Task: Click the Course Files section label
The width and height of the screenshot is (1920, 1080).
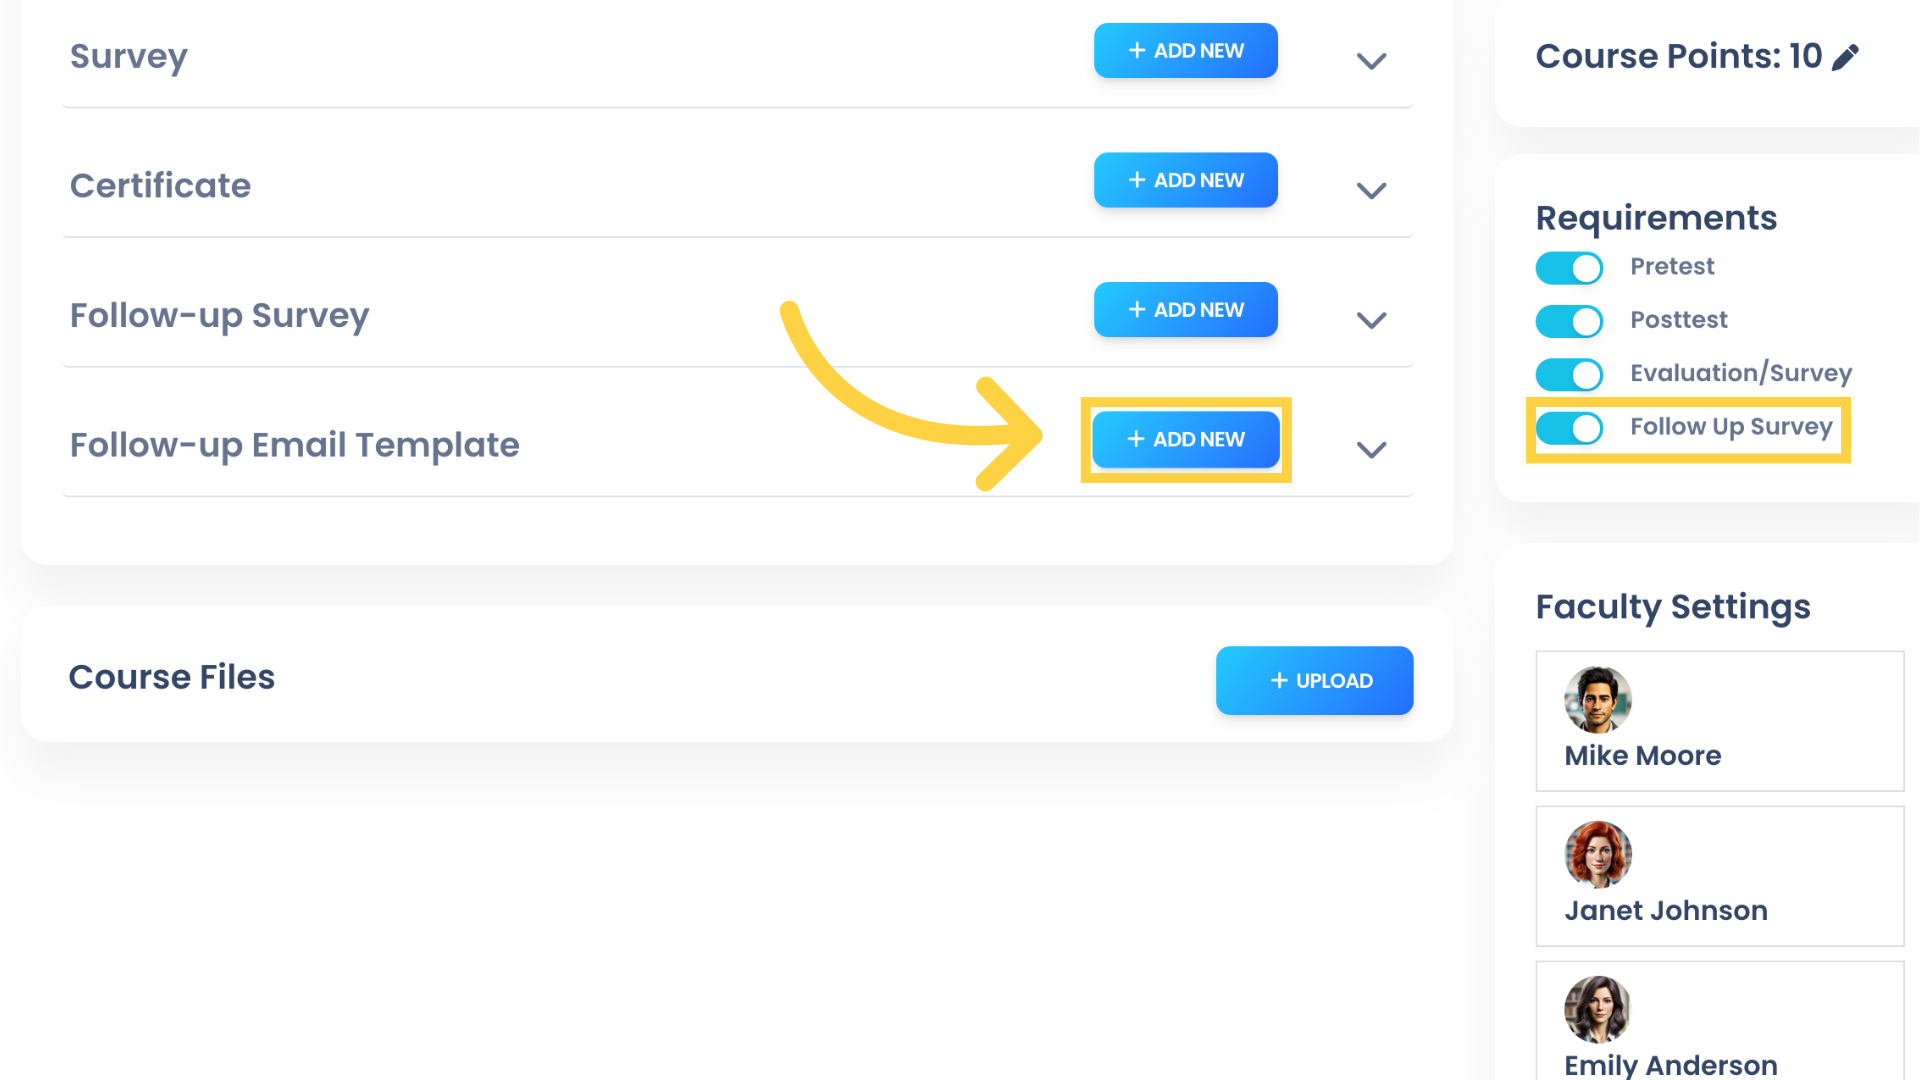Action: coord(171,676)
